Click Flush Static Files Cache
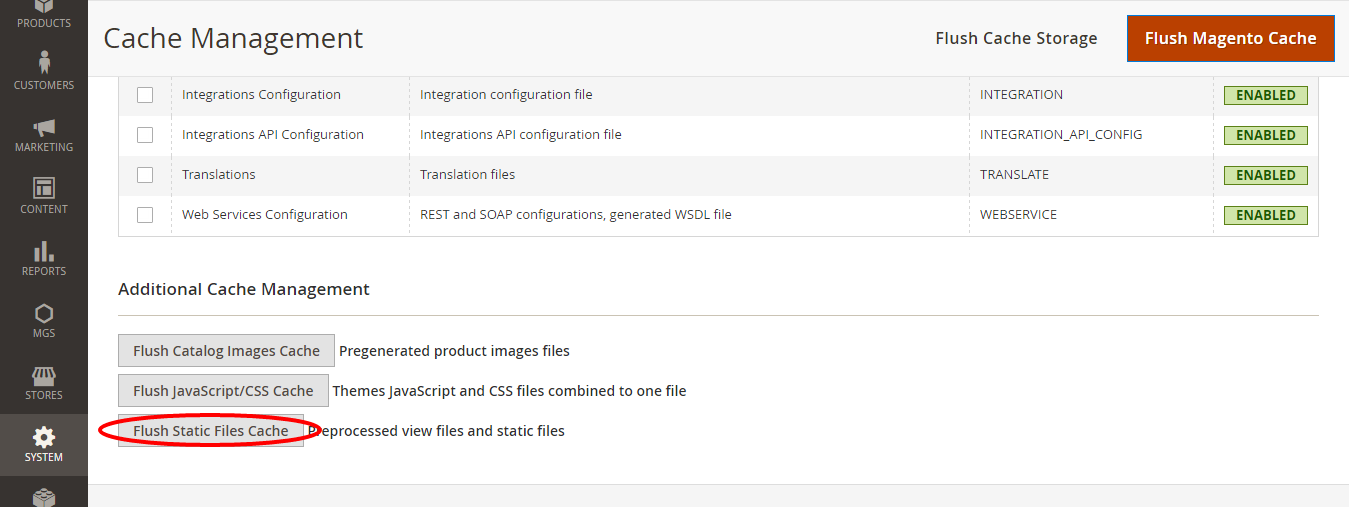 pos(211,431)
